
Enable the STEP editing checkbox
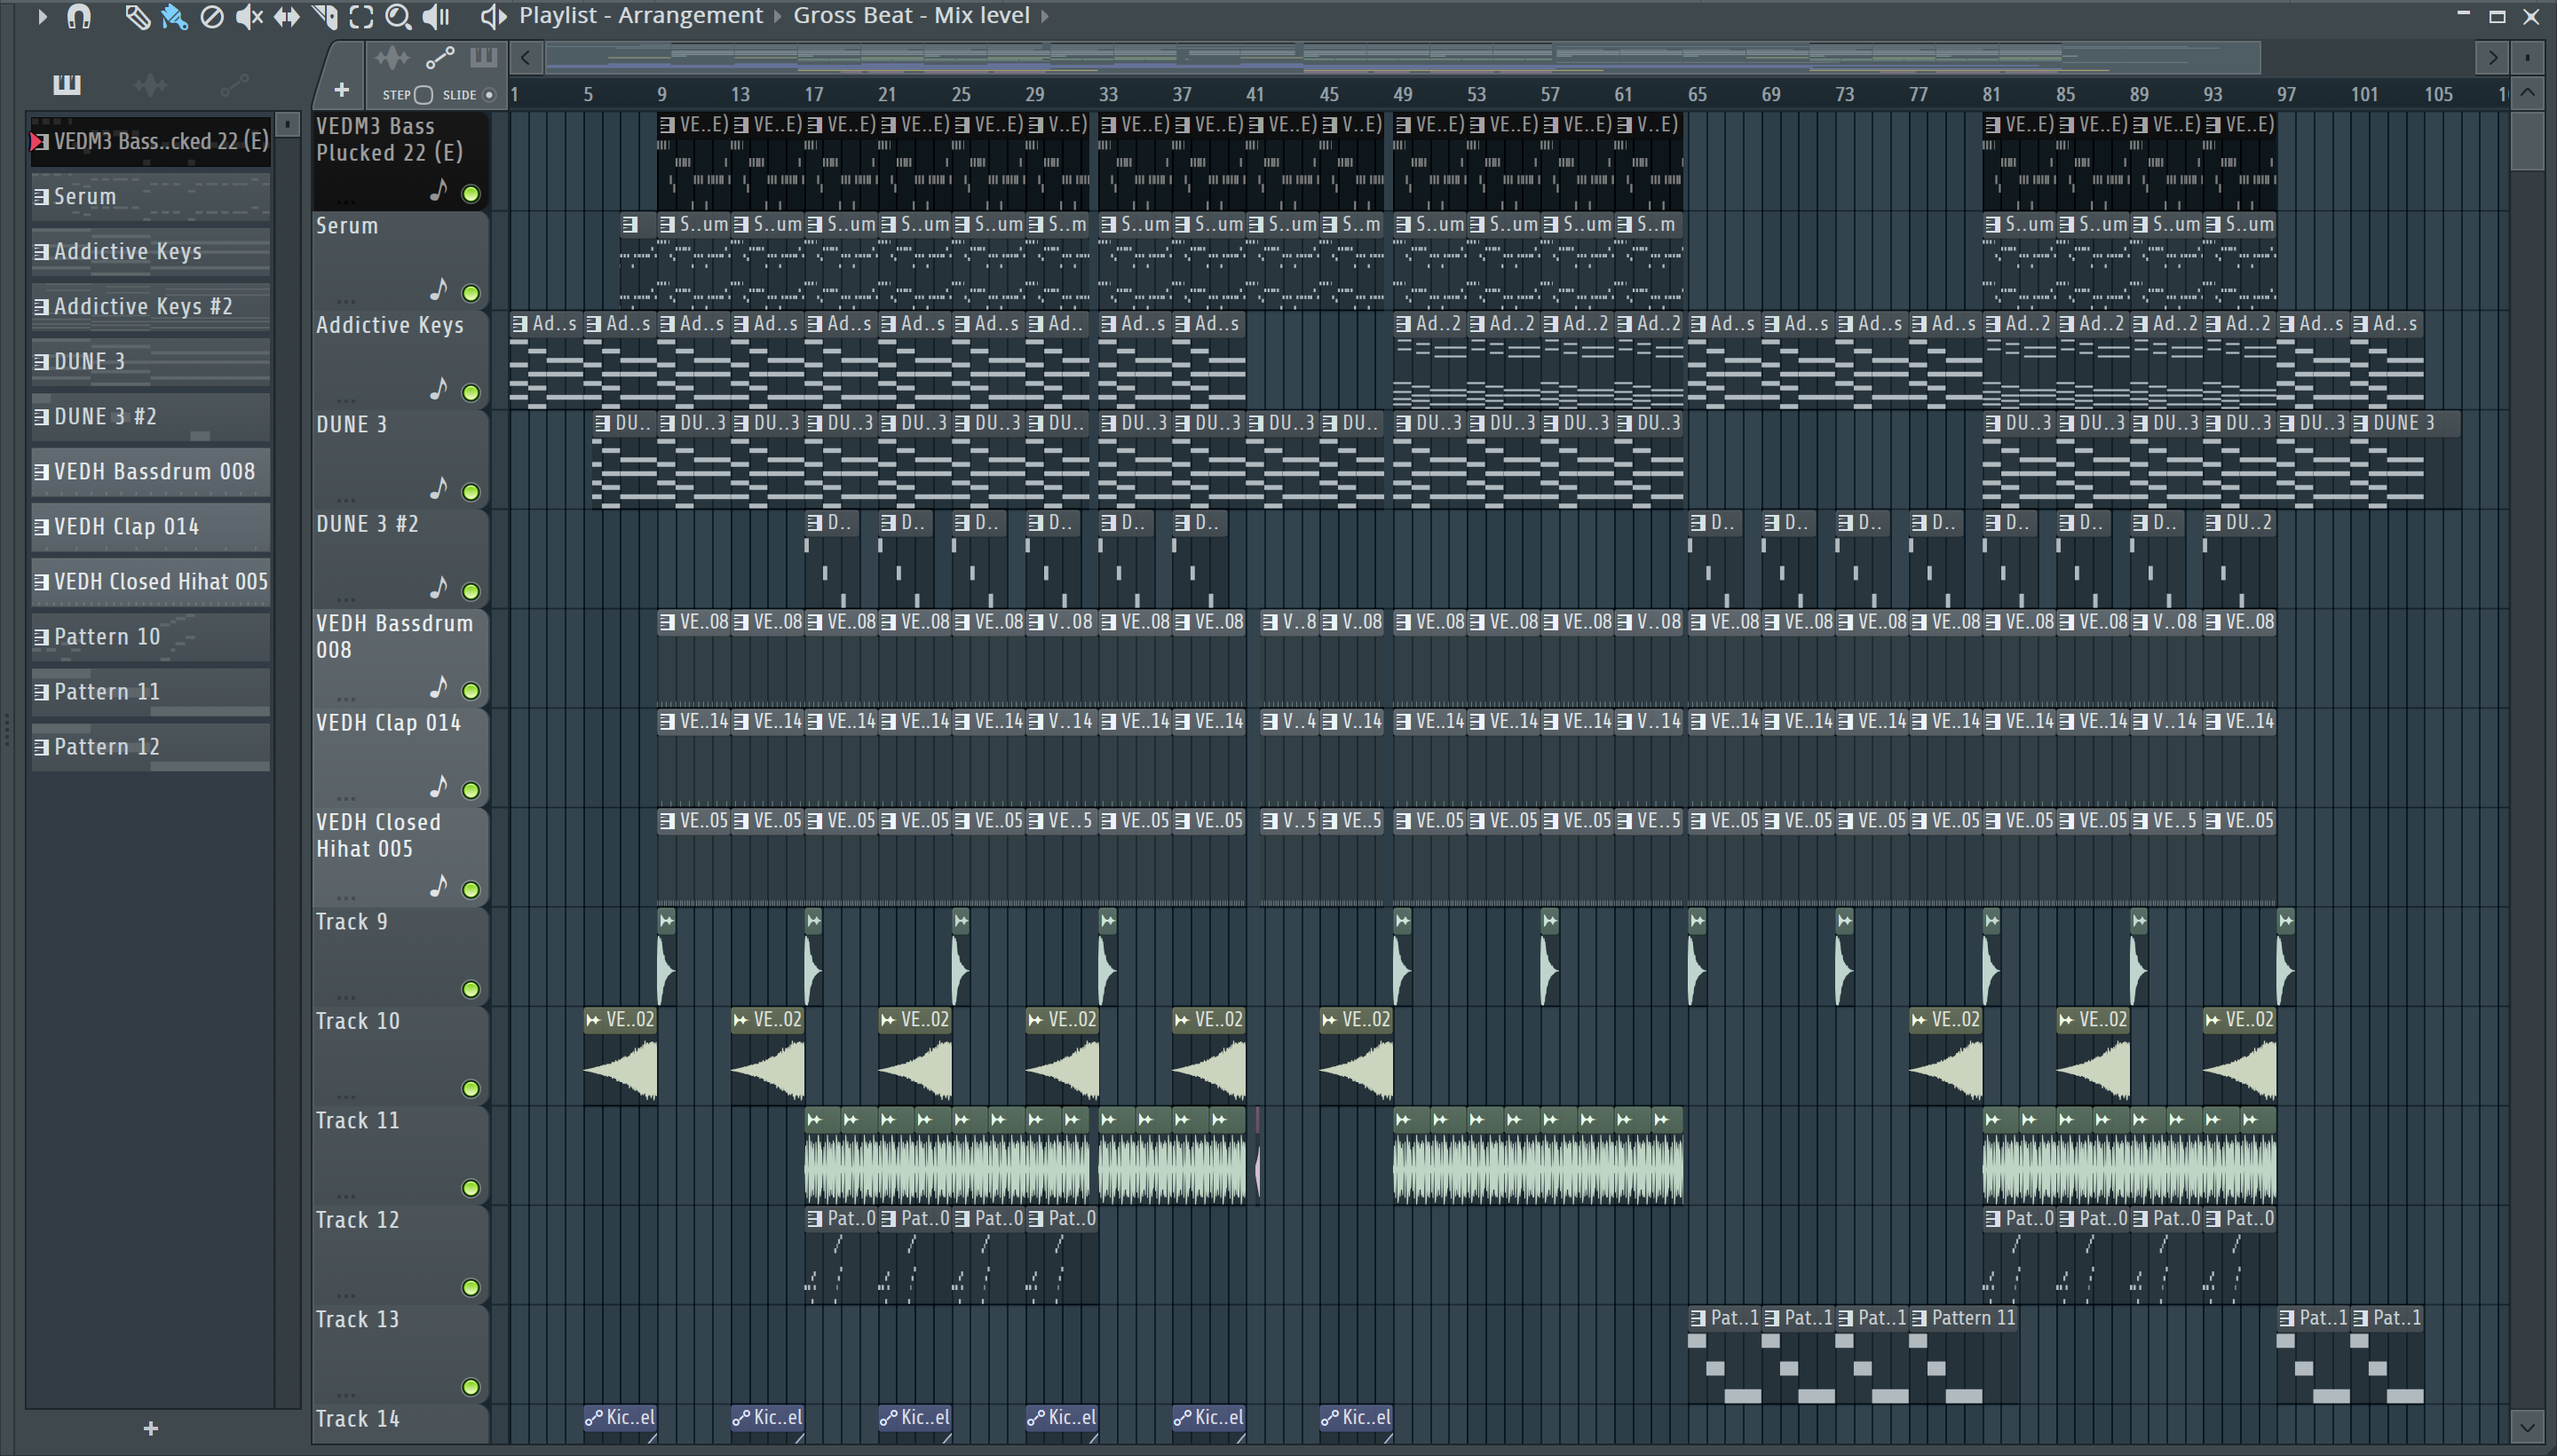click(x=423, y=95)
